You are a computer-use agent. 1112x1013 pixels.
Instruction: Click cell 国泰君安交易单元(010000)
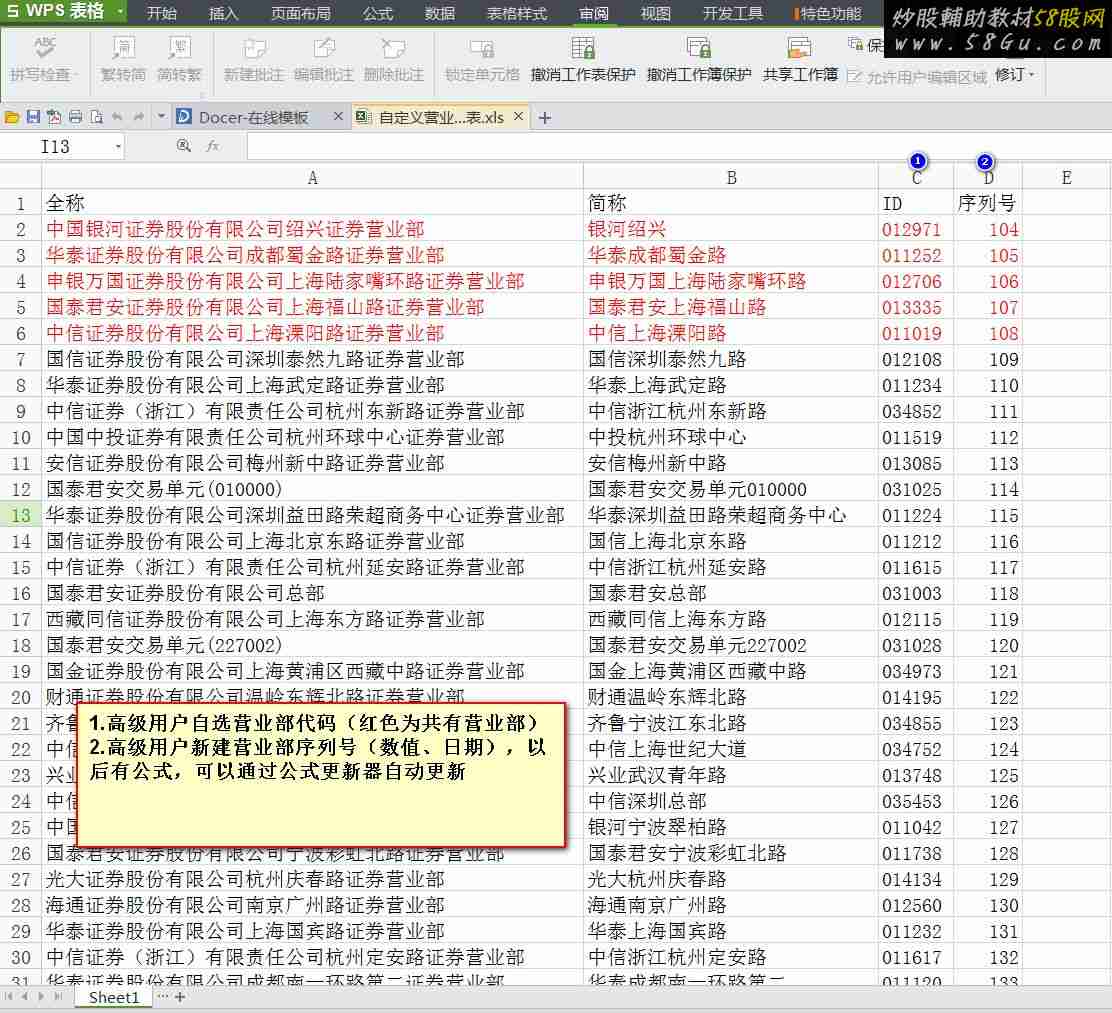[312, 489]
